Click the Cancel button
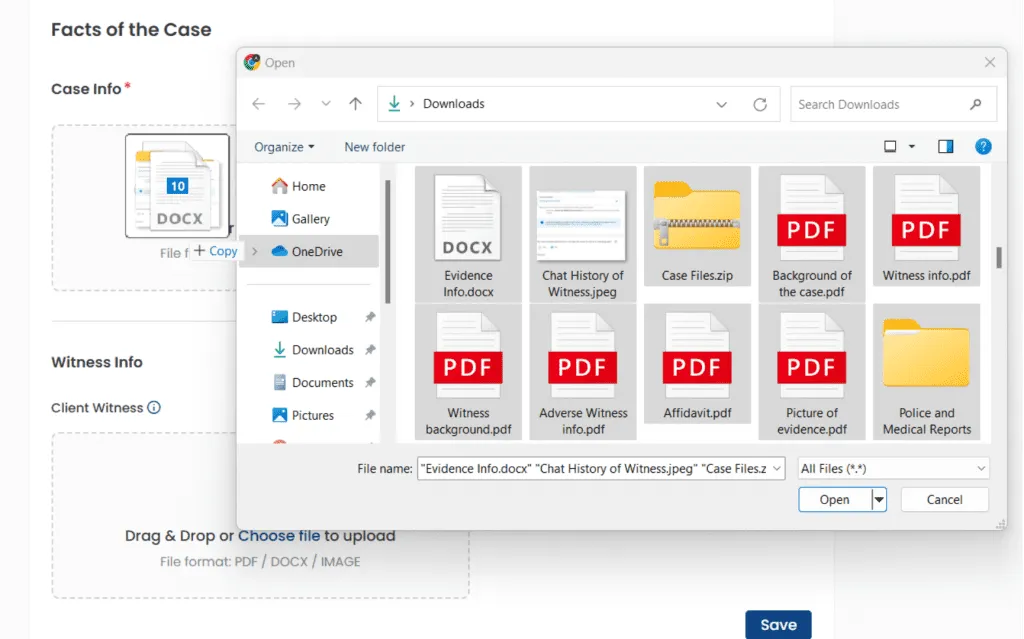 [944, 500]
